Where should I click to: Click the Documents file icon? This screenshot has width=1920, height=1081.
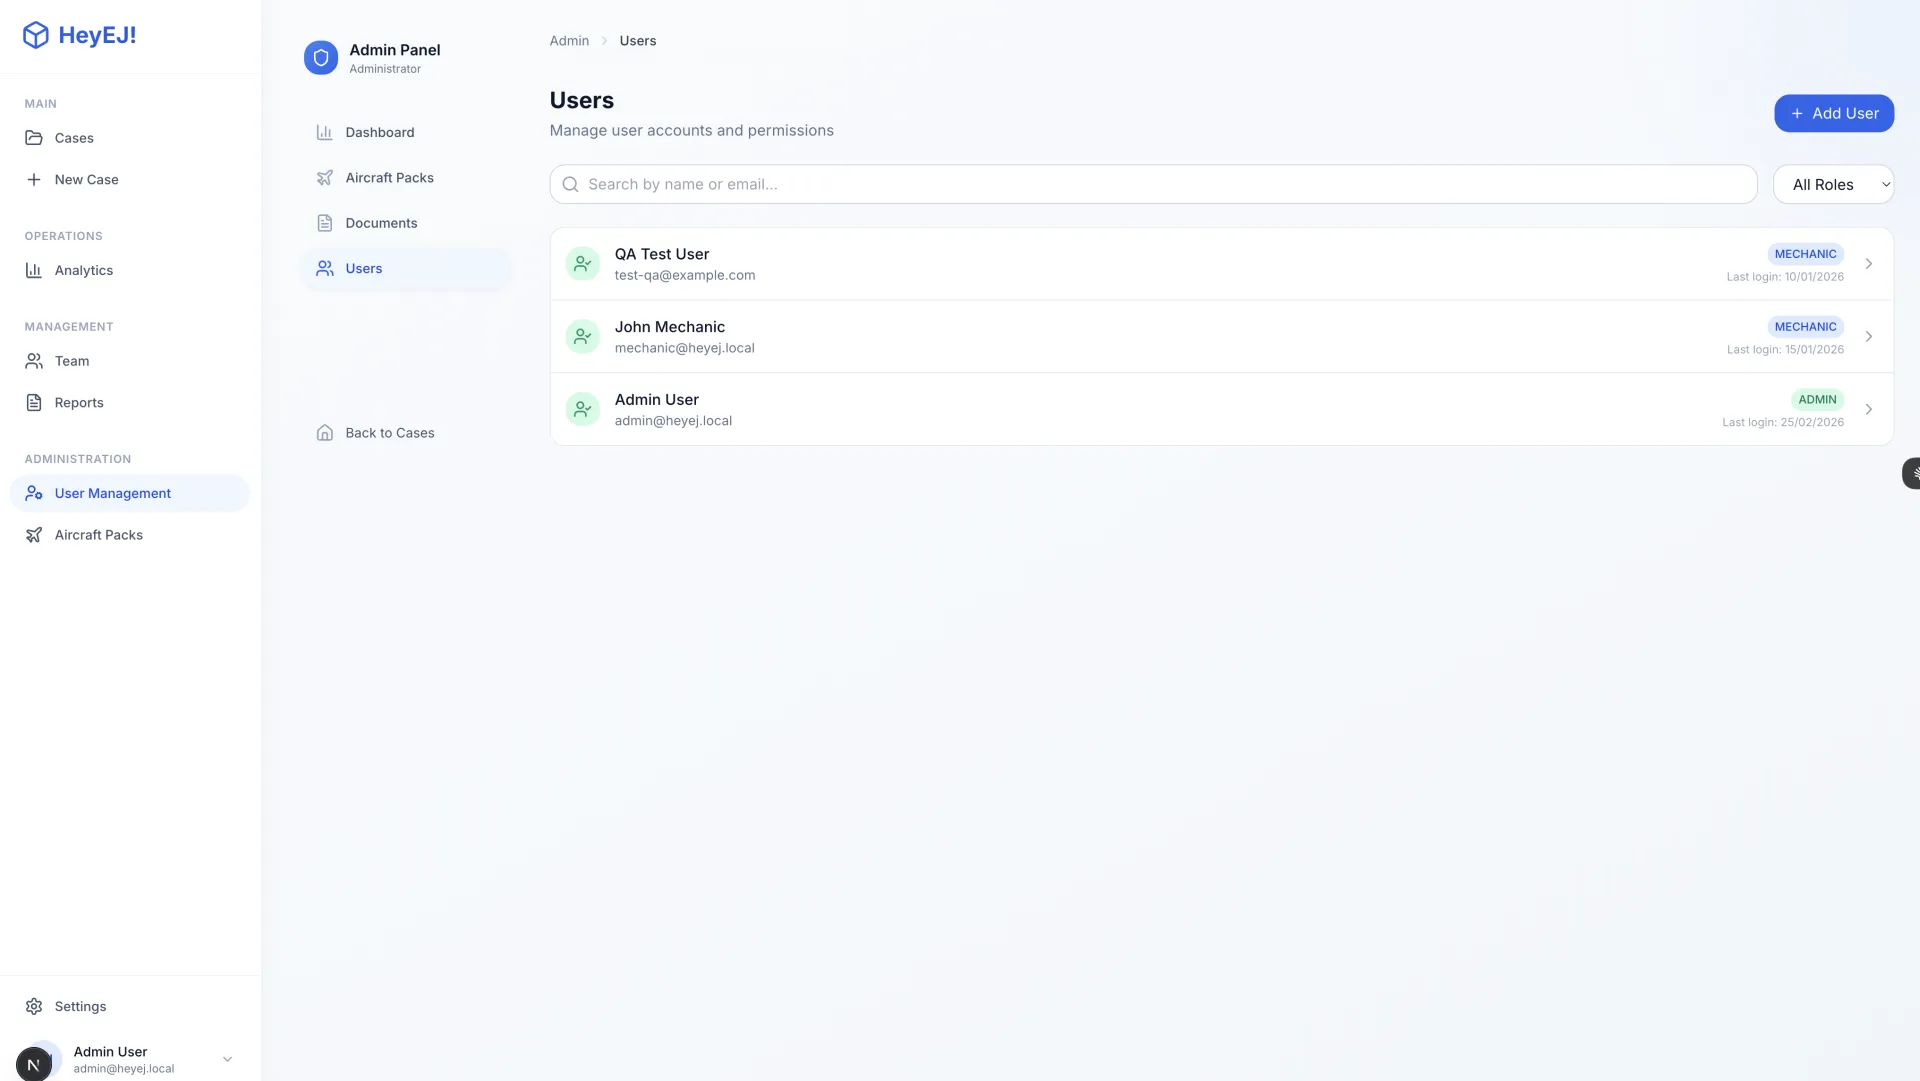point(325,223)
